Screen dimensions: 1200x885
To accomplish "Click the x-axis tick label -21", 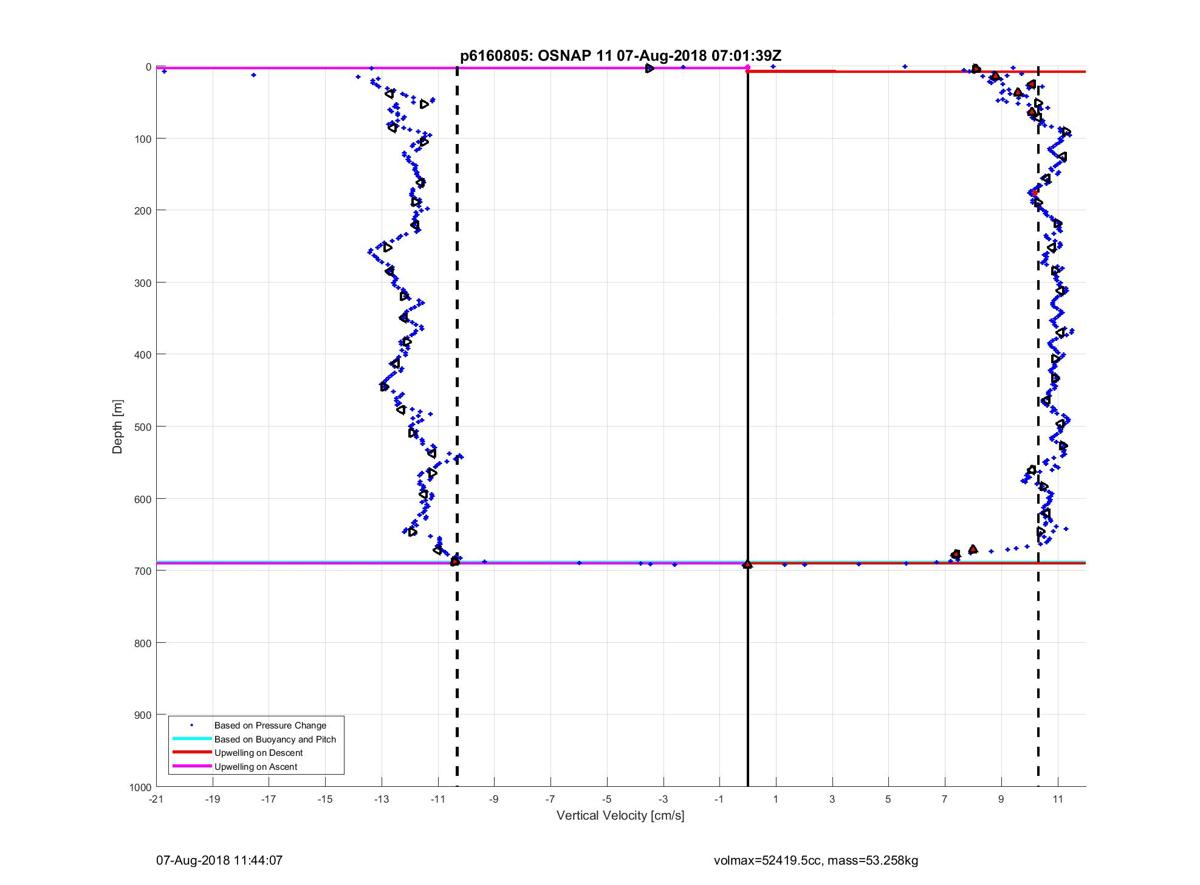I will (156, 800).
